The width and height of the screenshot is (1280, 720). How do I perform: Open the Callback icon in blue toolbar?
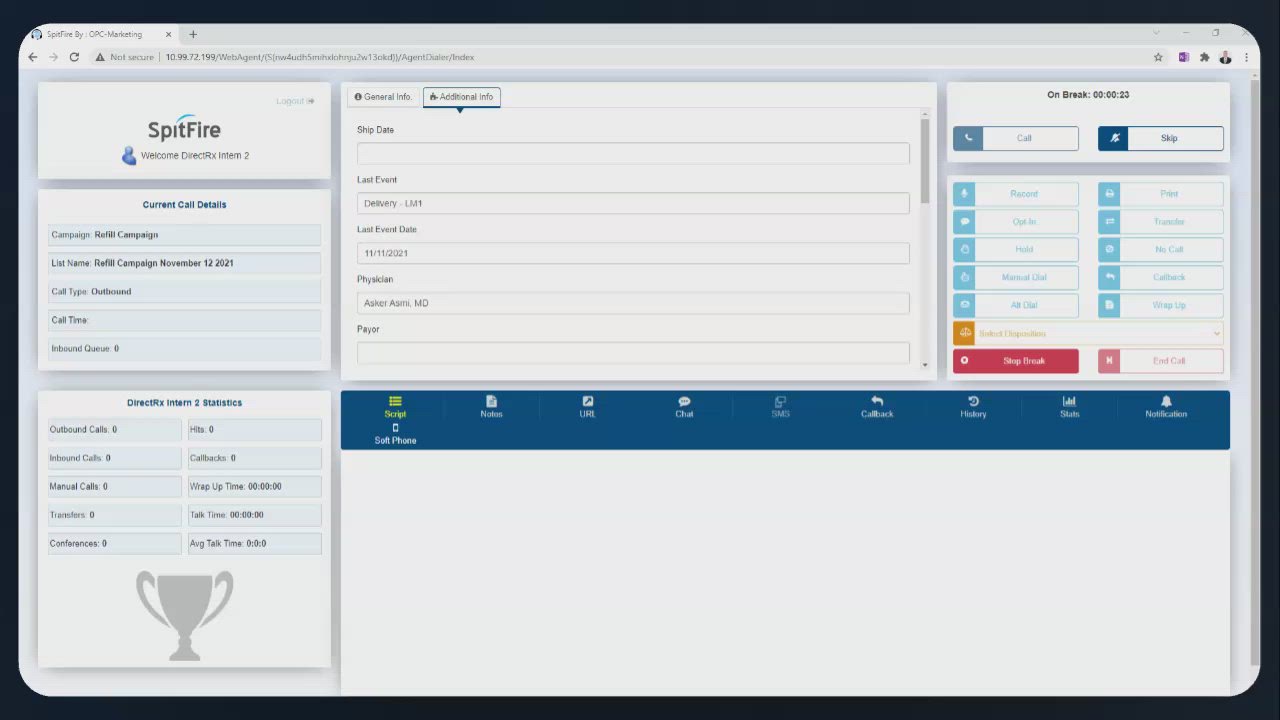[877, 401]
